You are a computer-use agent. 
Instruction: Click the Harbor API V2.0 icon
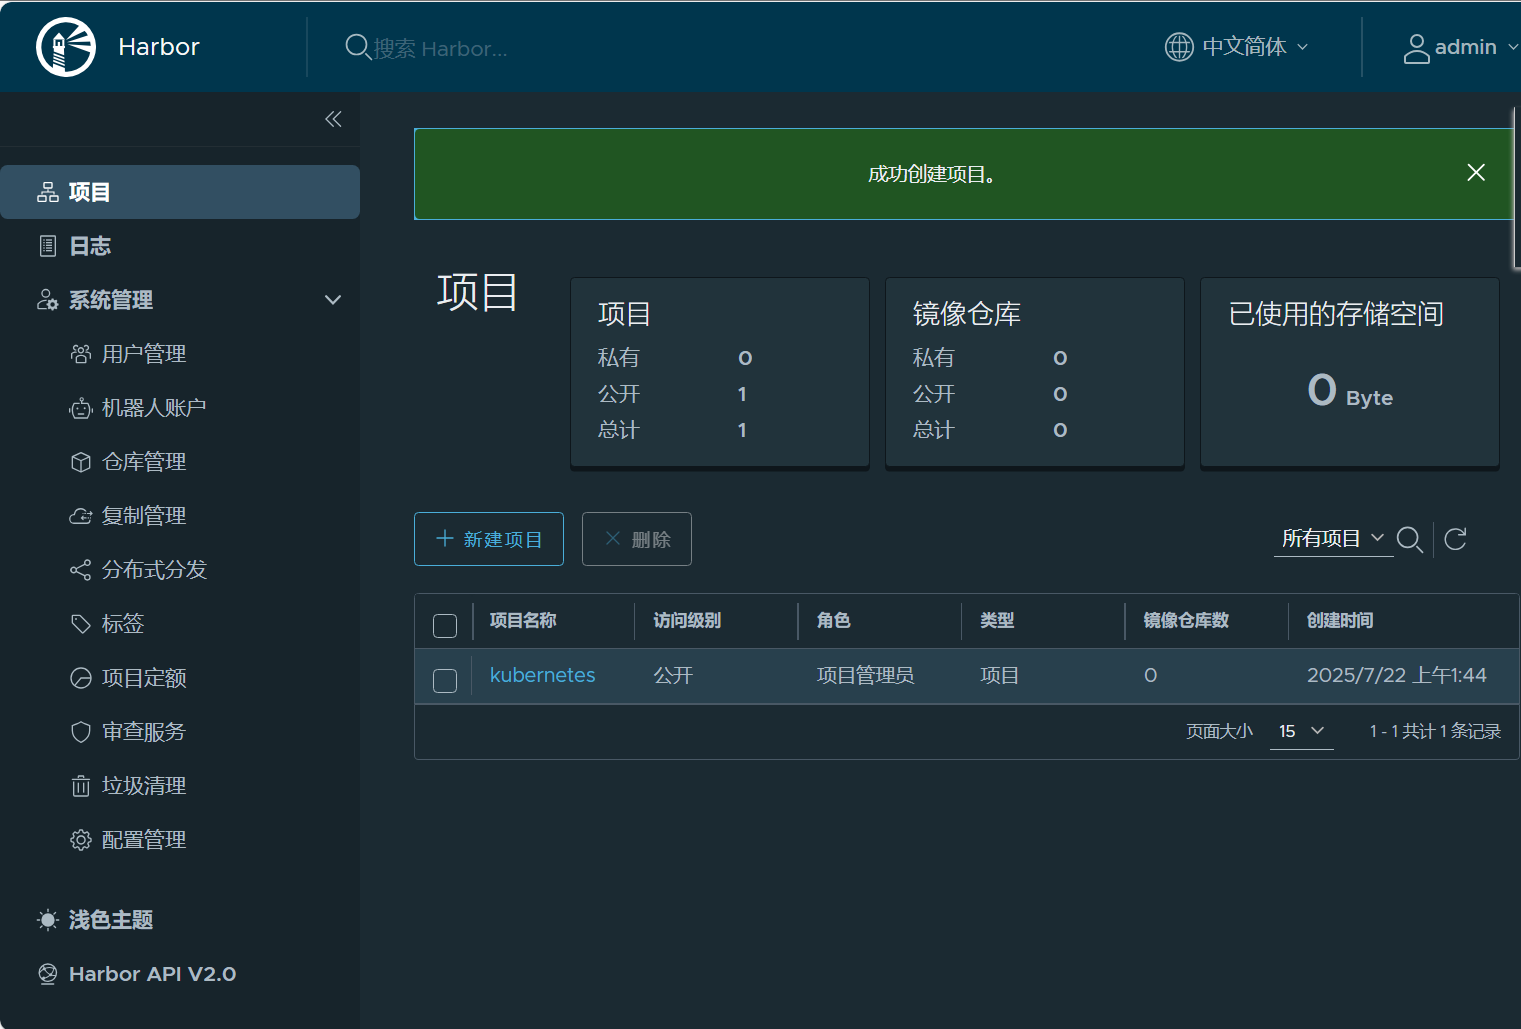[x=48, y=974]
